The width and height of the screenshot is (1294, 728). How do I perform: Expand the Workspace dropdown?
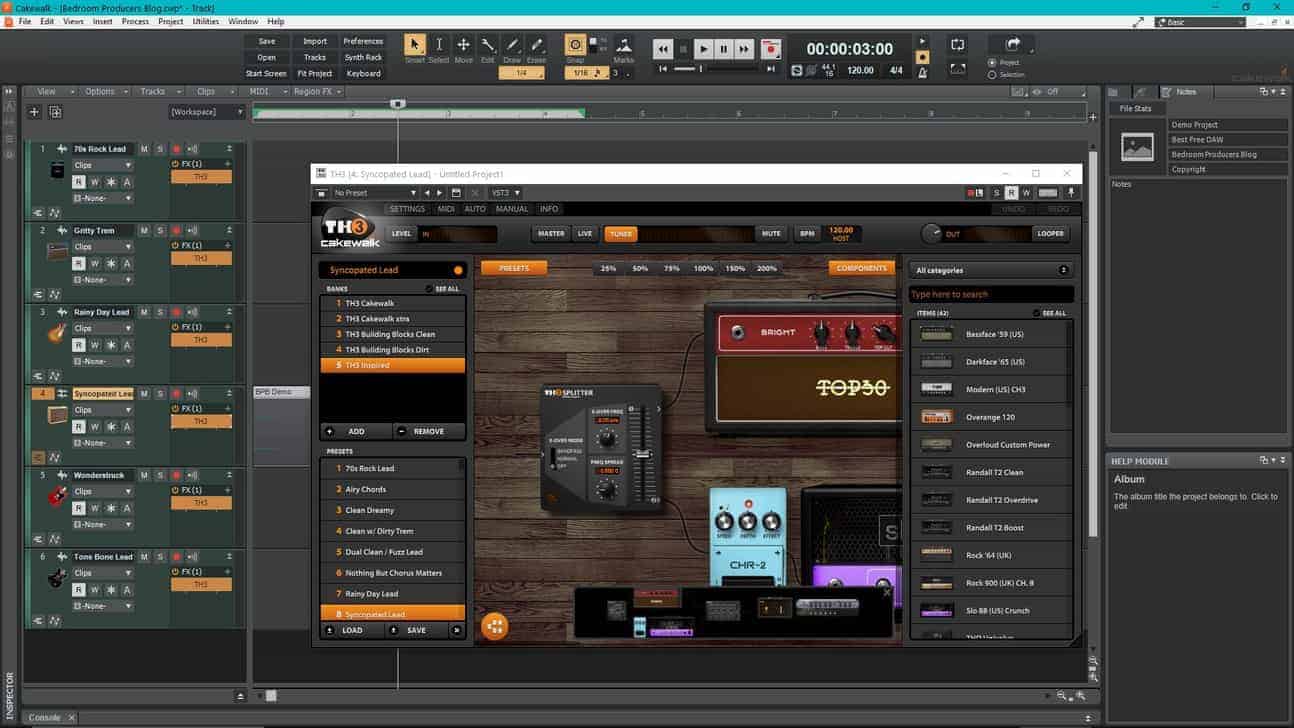click(x=207, y=112)
